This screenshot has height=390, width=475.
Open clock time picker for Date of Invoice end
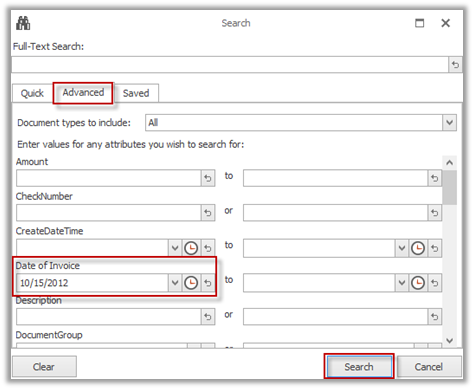(x=418, y=283)
